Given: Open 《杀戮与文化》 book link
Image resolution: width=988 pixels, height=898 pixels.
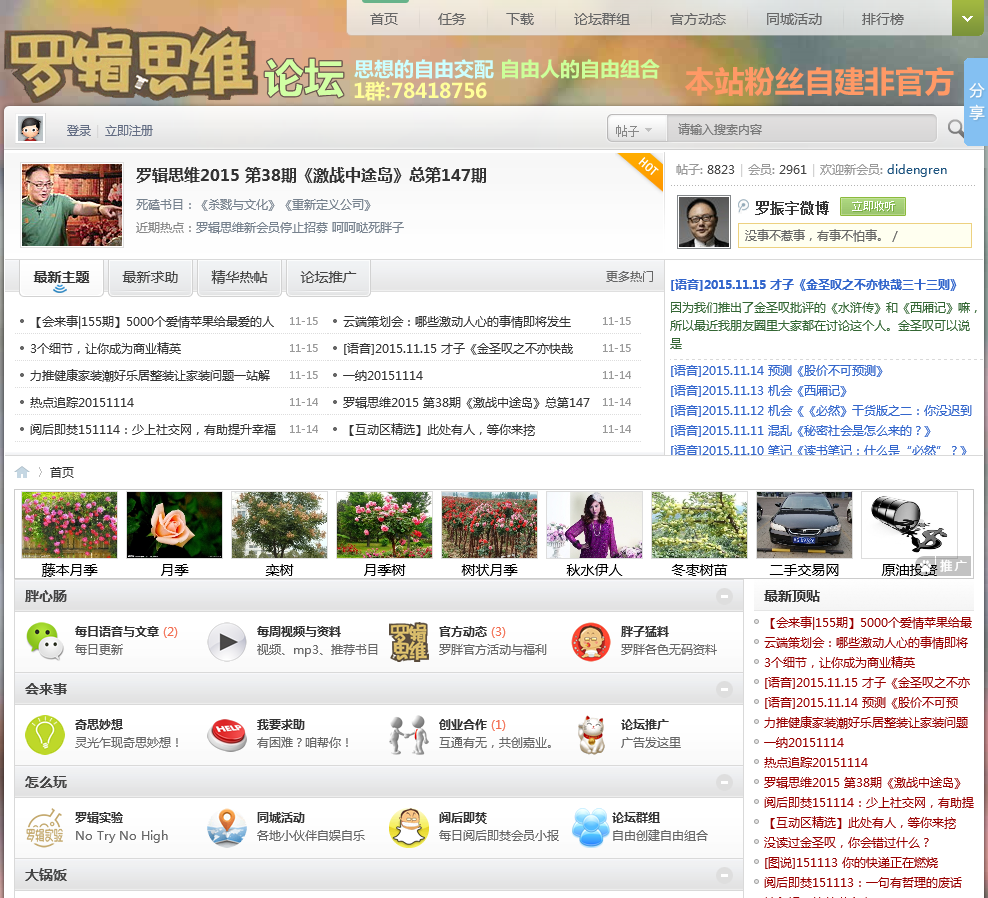Looking at the screenshot, I should click(238, 205).
